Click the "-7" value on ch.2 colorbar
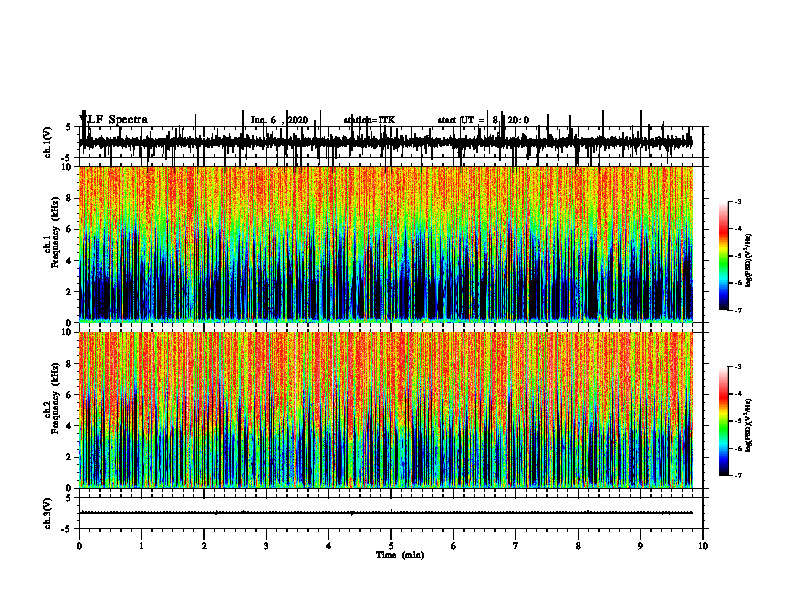 tap(738, 476)
